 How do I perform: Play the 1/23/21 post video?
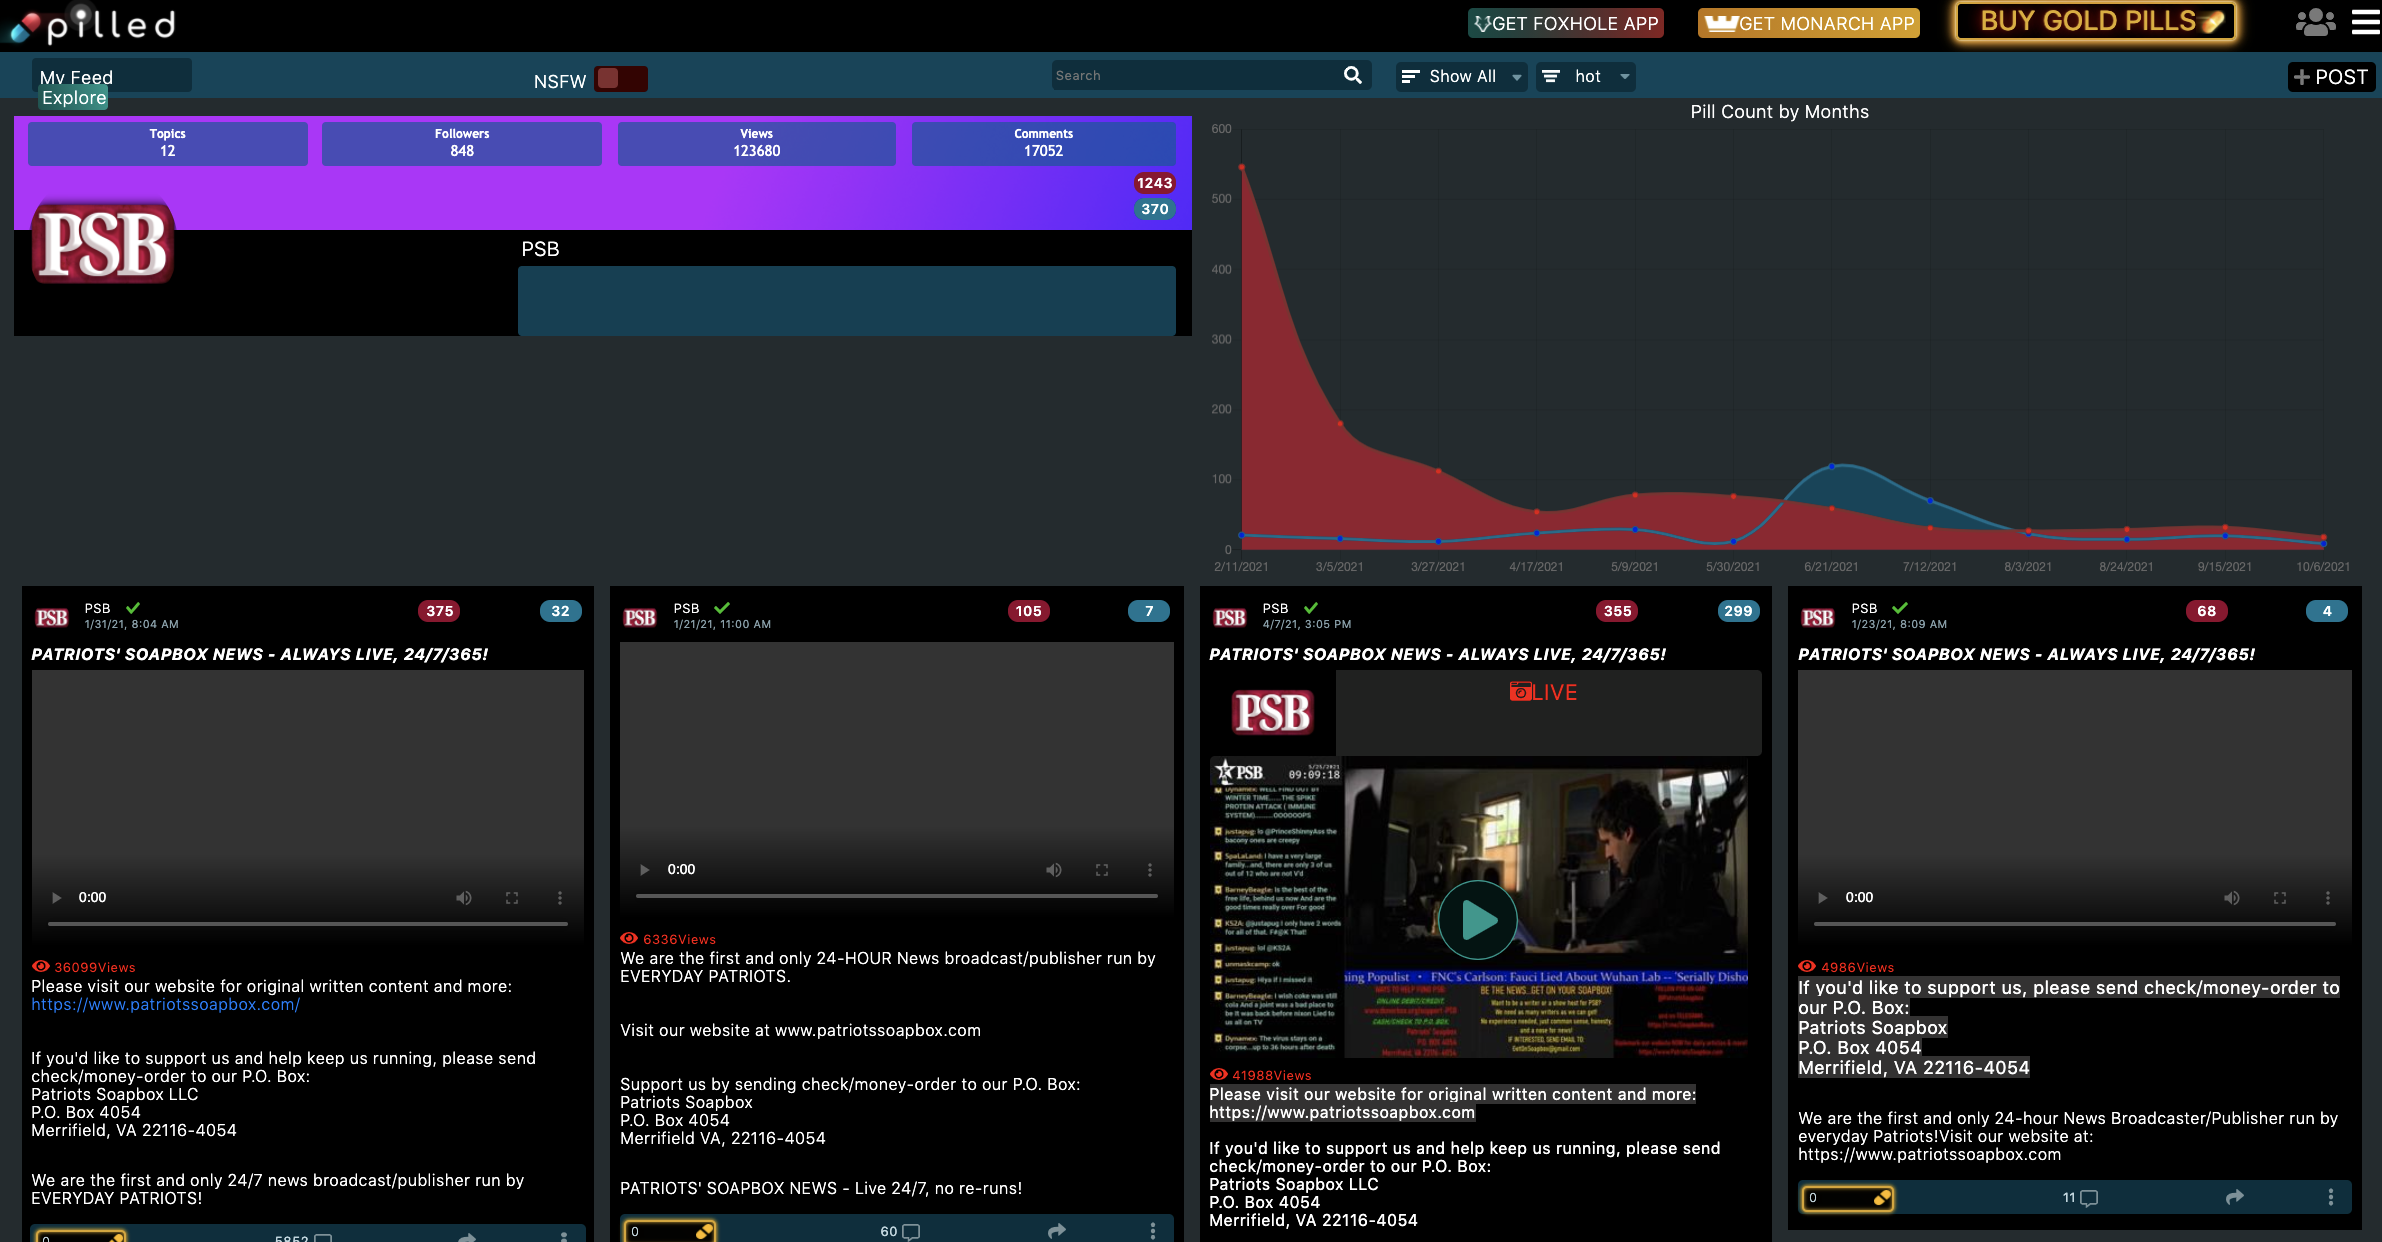tap(1822, 898)
